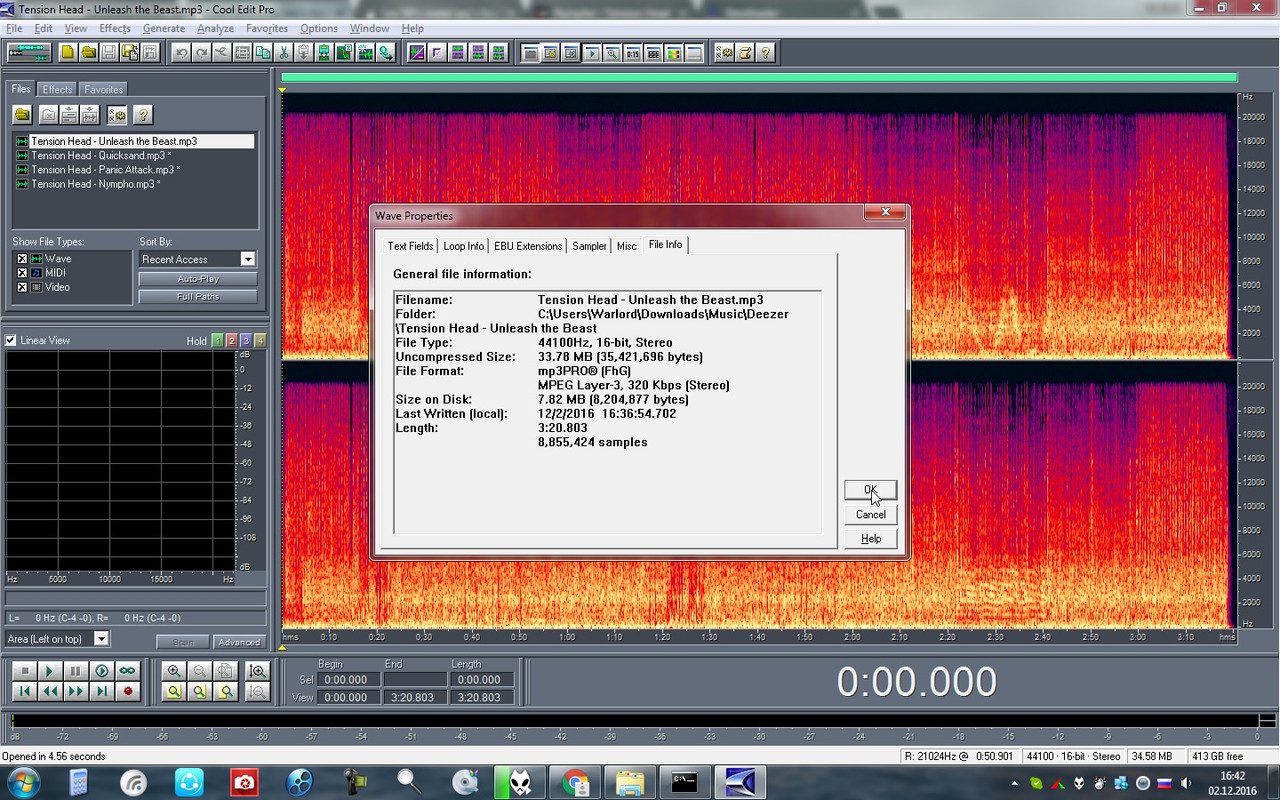Click the red Record button

tap(128, 691)
